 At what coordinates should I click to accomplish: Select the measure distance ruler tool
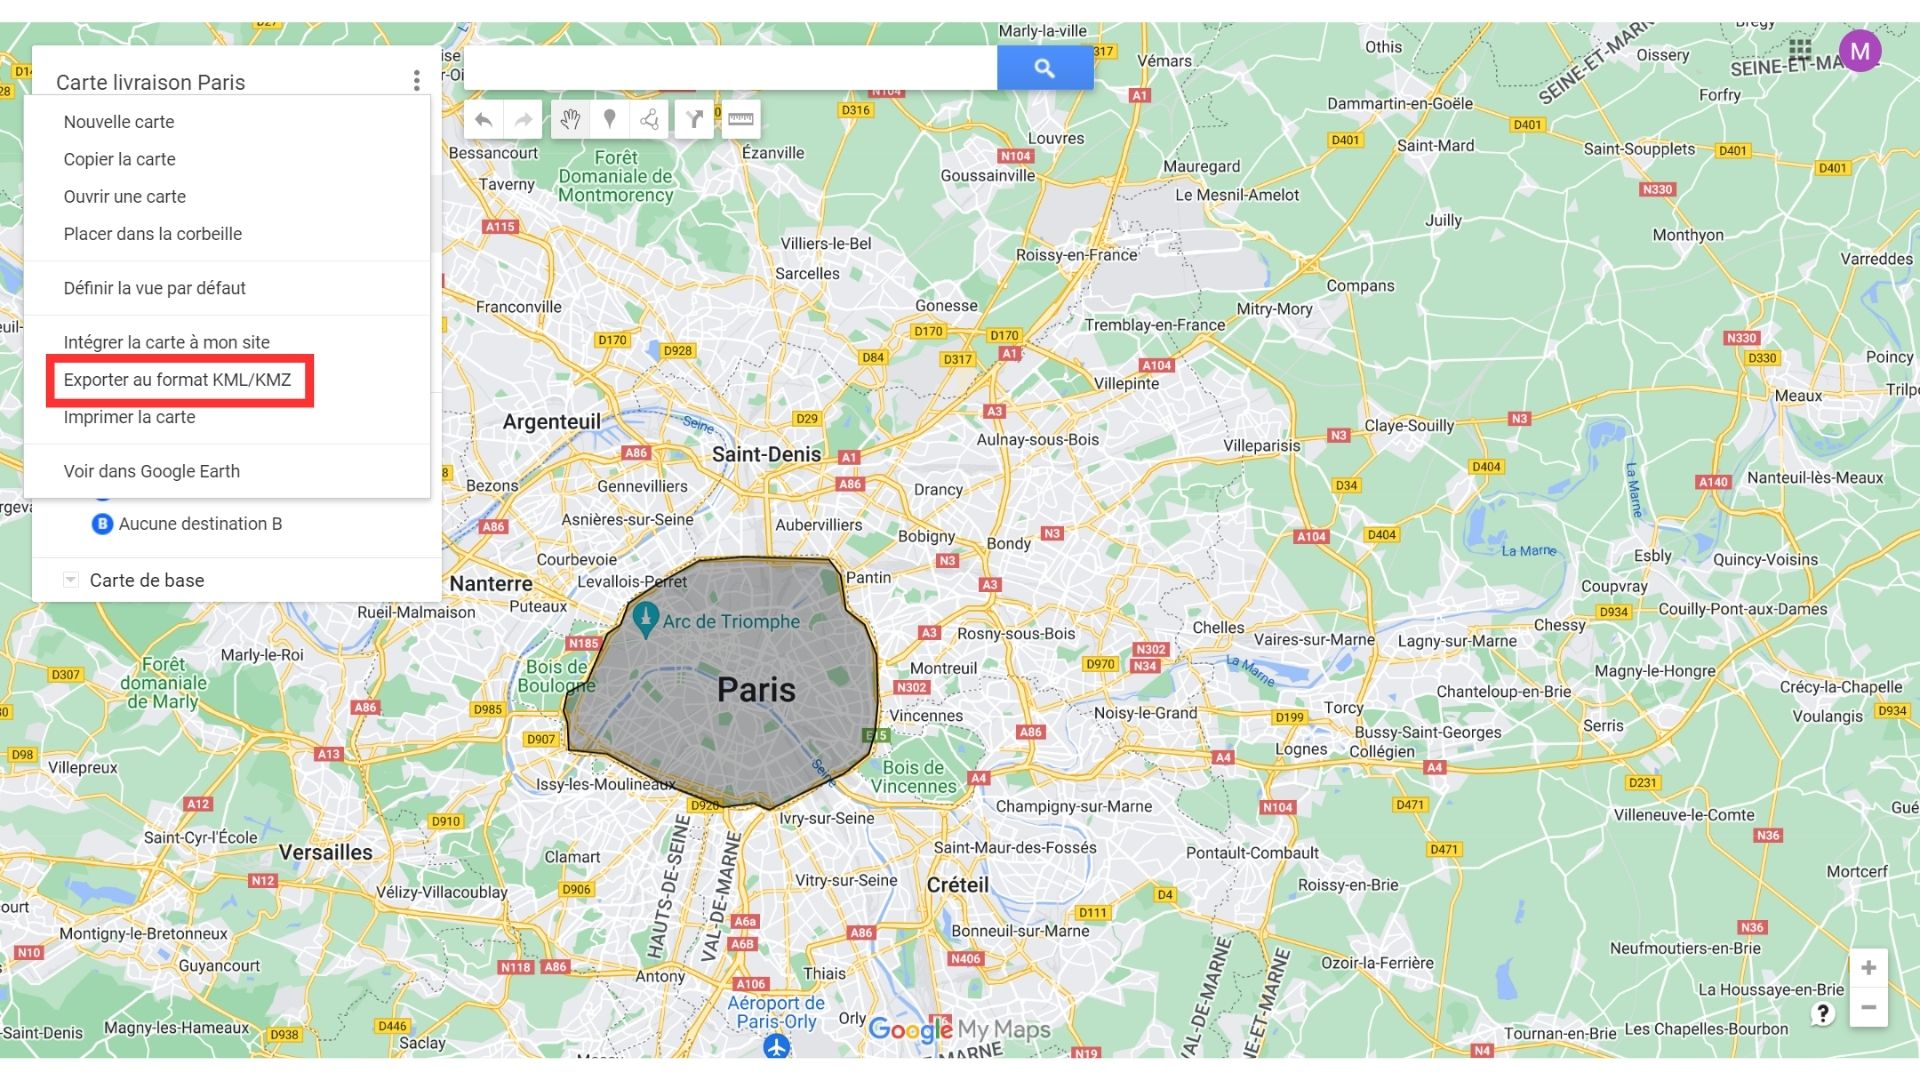(740, 120)
